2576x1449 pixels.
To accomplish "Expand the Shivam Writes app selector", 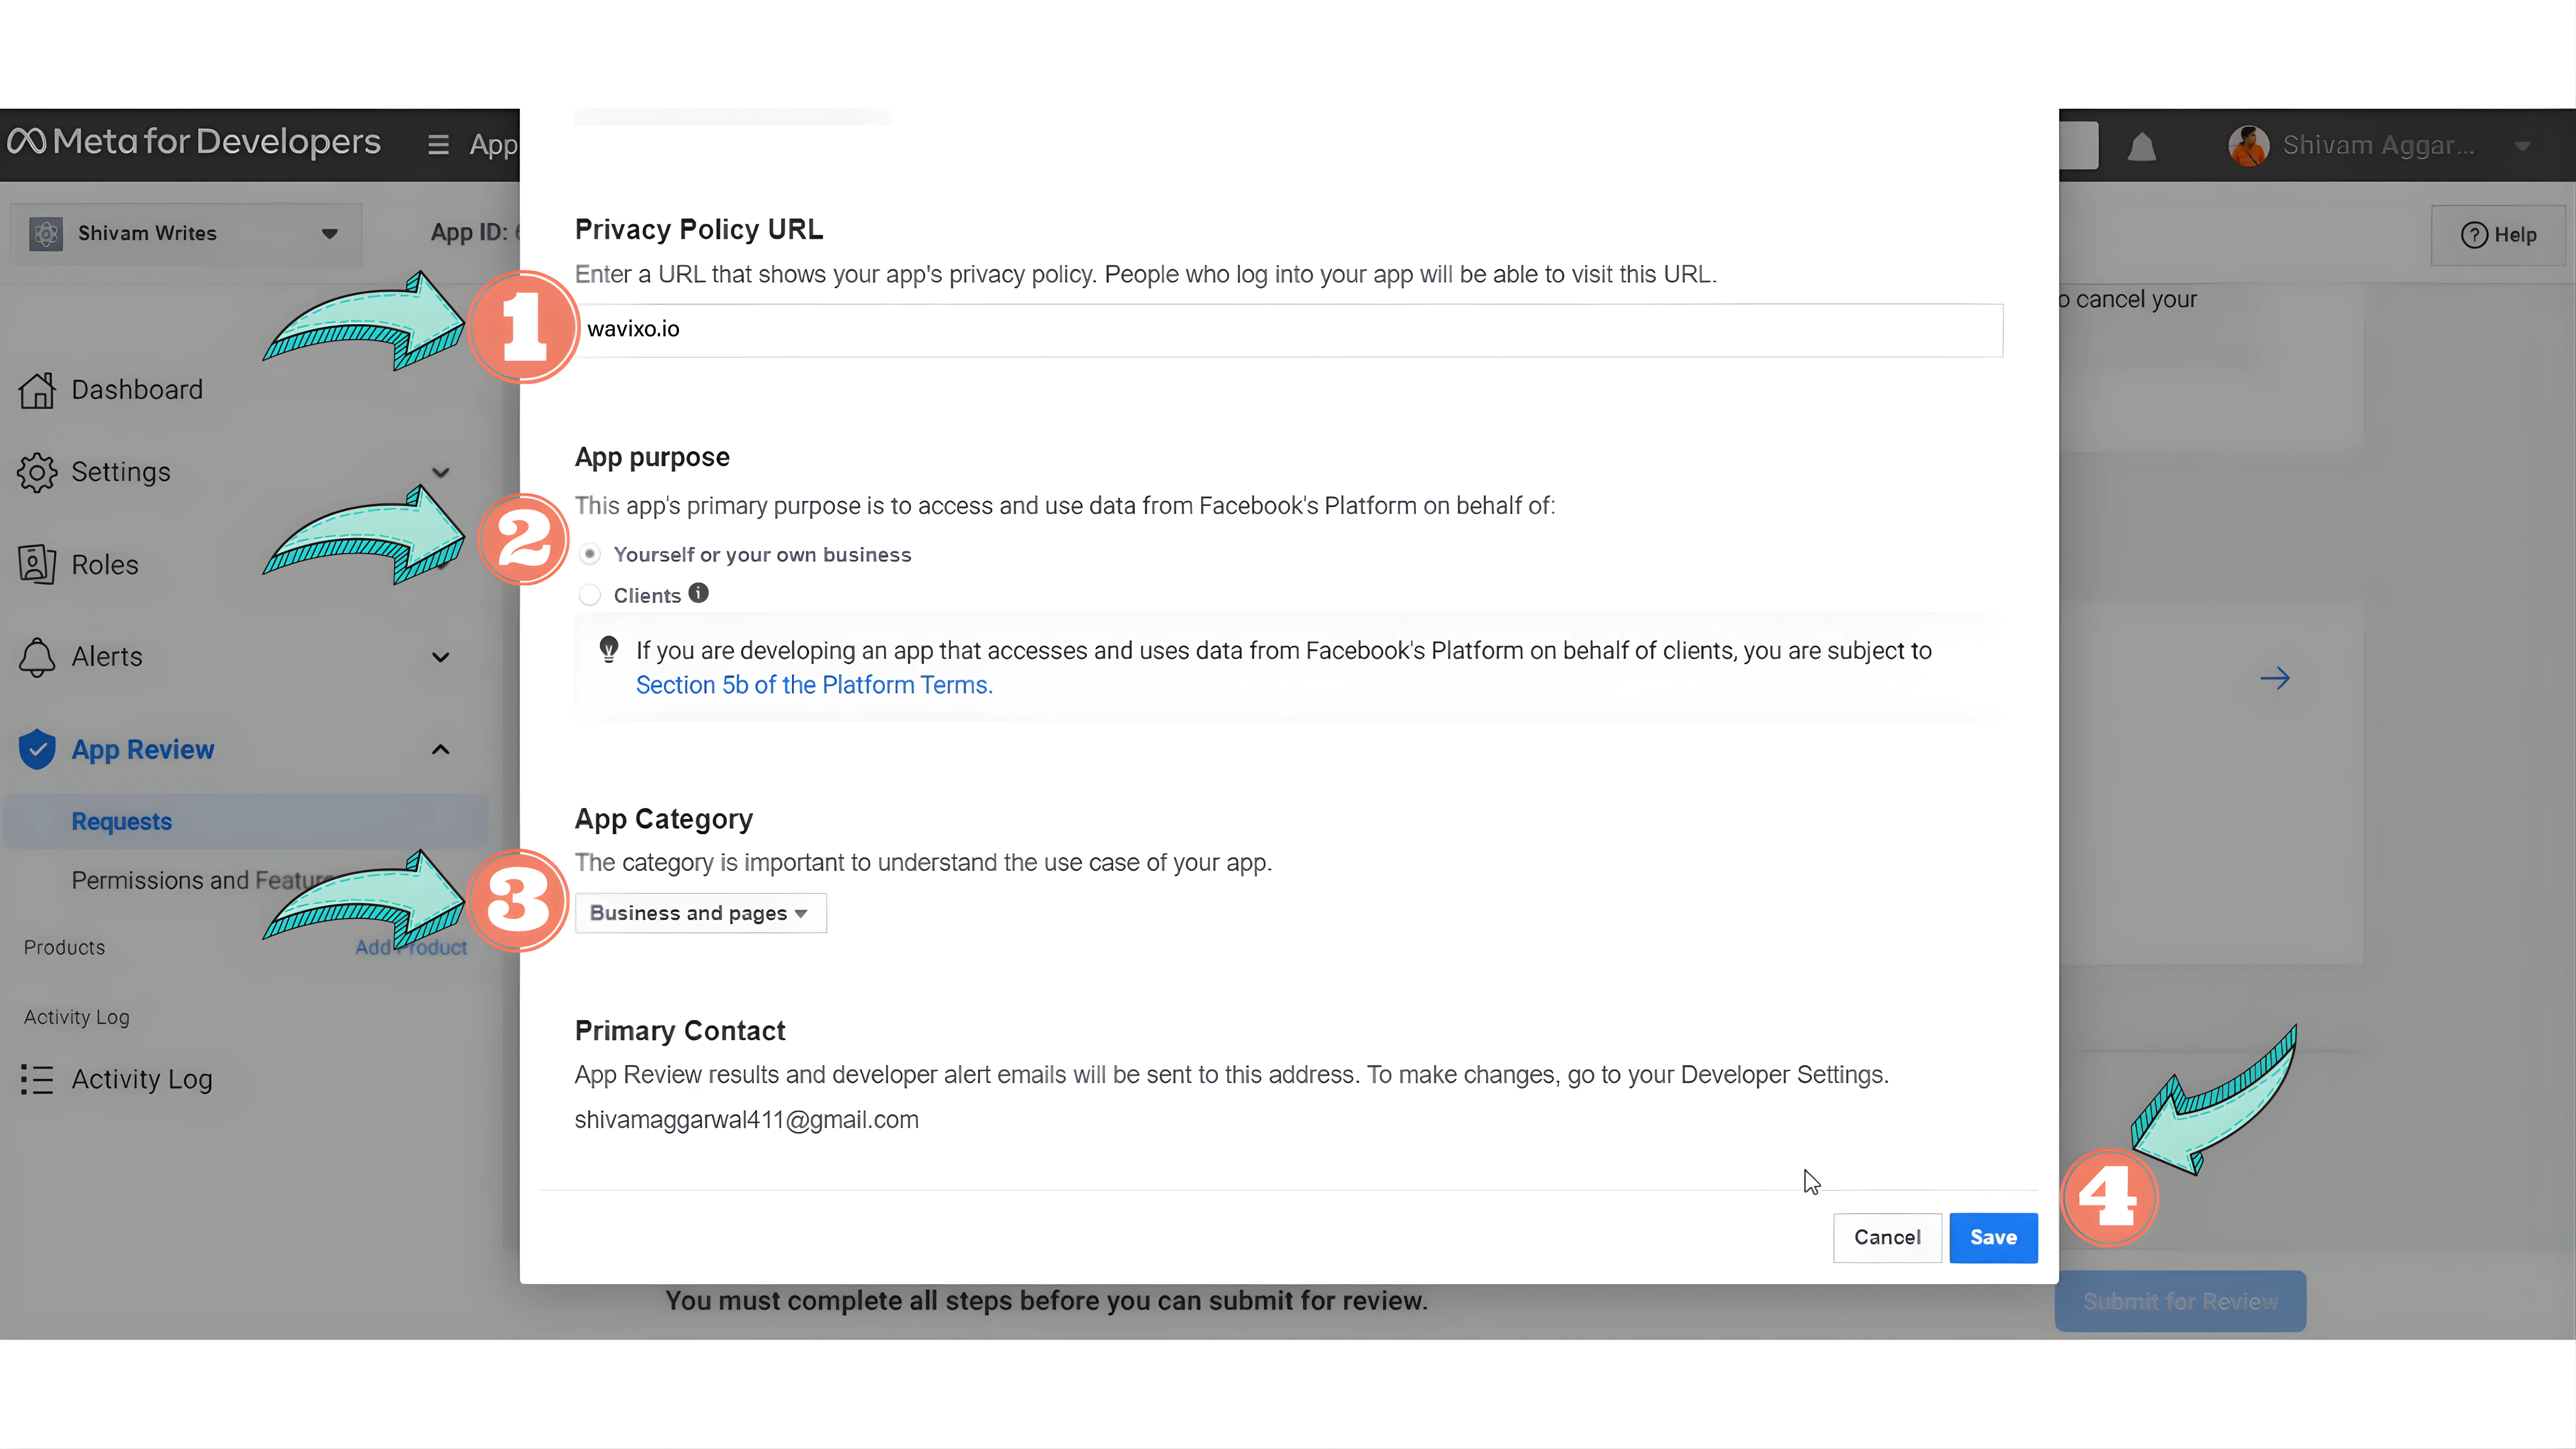I will coord(186,233).
